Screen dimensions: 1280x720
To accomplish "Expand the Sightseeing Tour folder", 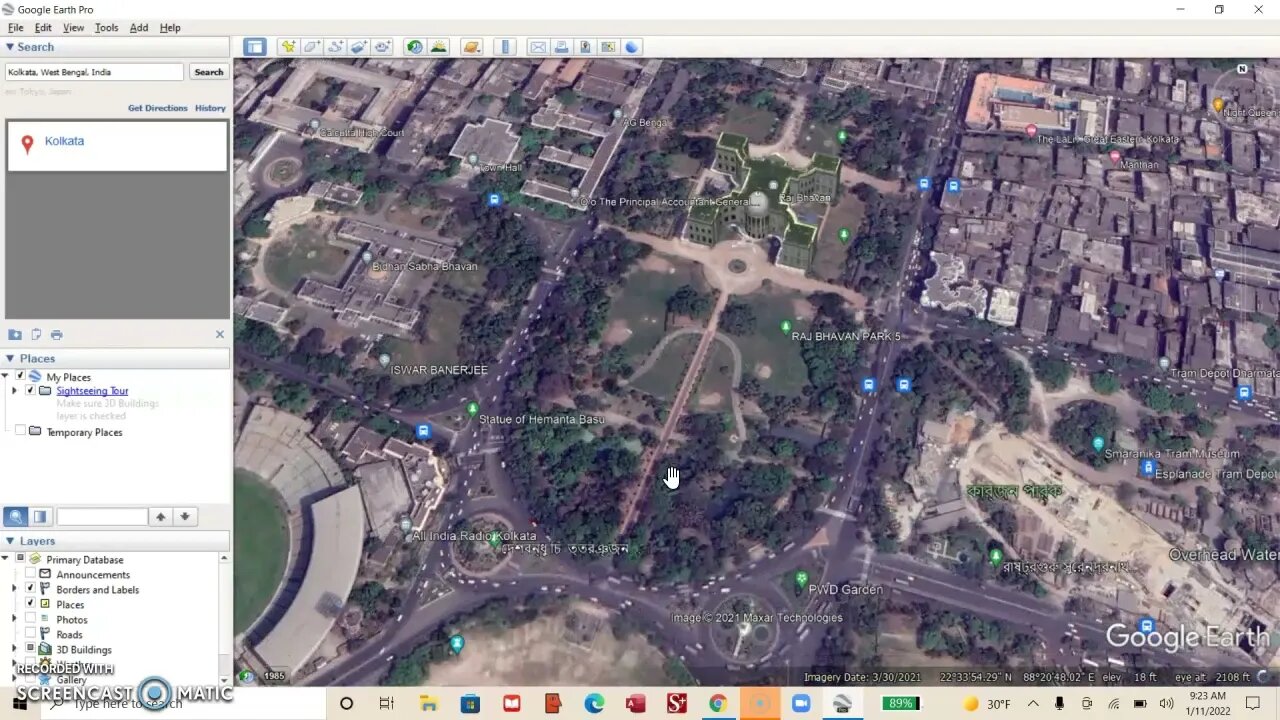I will coord(14,390).
